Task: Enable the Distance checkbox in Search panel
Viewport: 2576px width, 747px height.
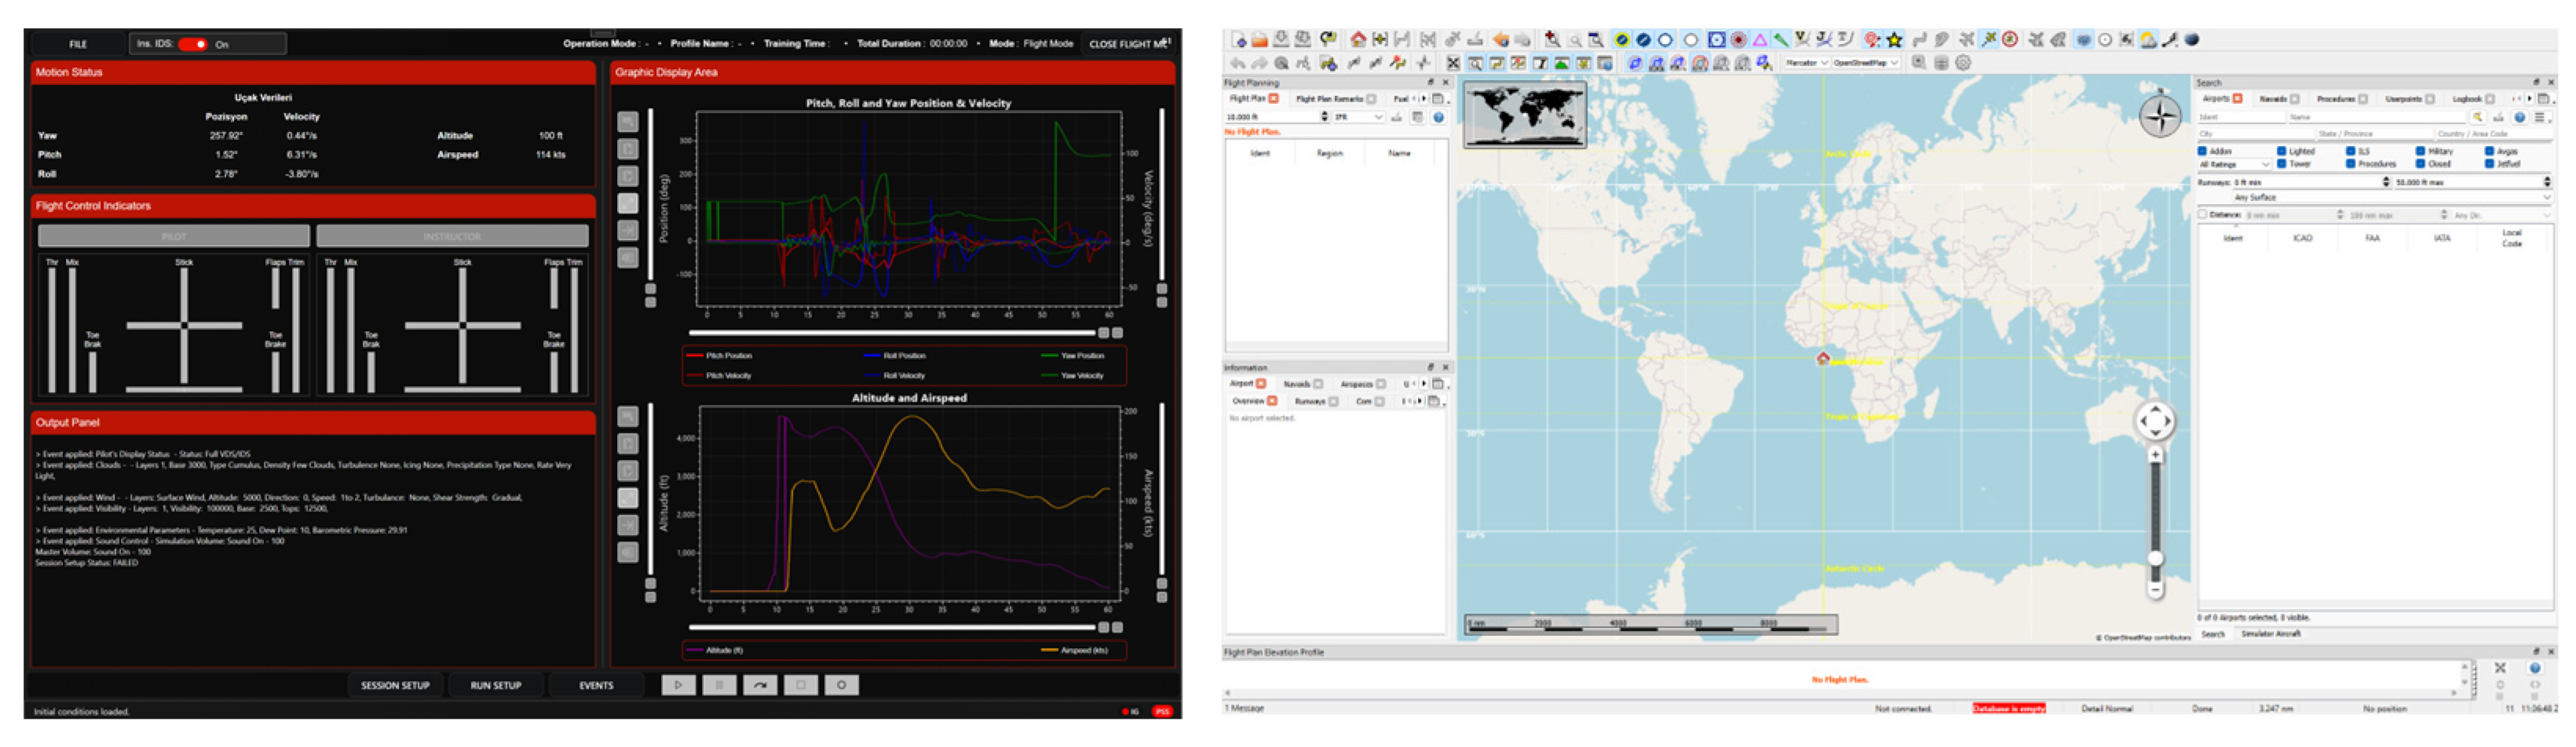Action: pos(2202,214)
